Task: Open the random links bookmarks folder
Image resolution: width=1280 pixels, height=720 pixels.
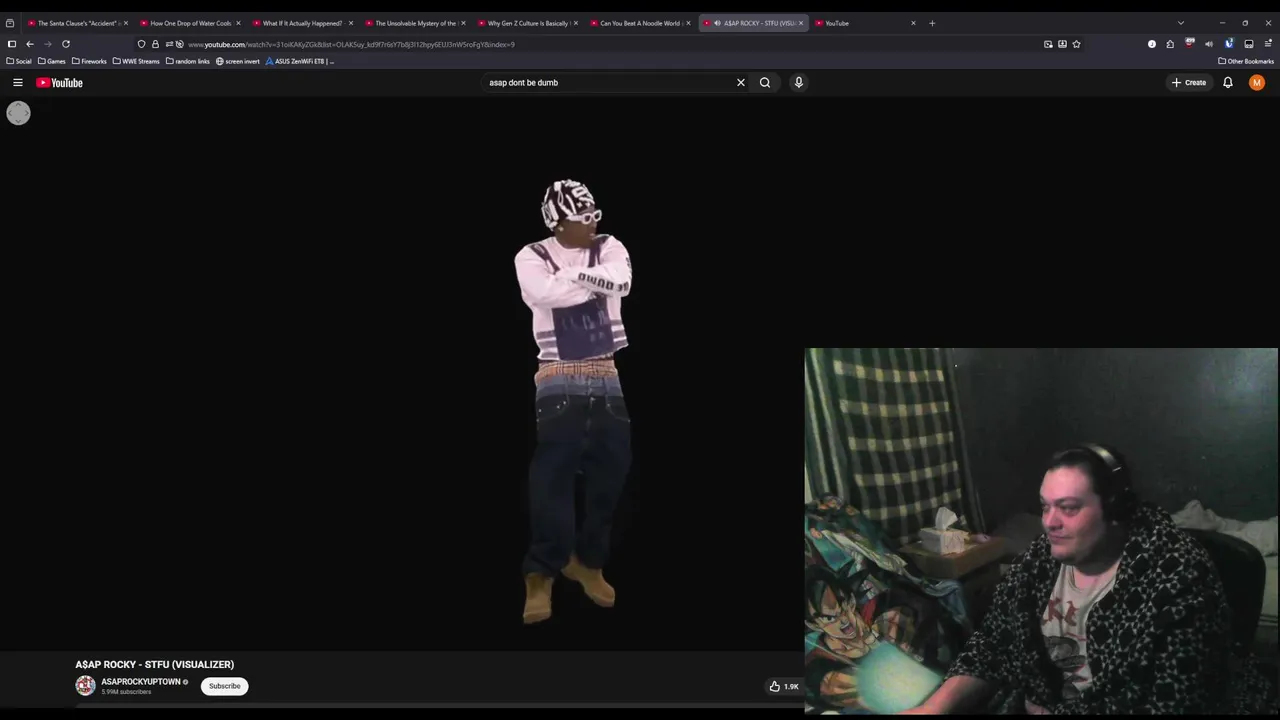Action: coord(188,61)
